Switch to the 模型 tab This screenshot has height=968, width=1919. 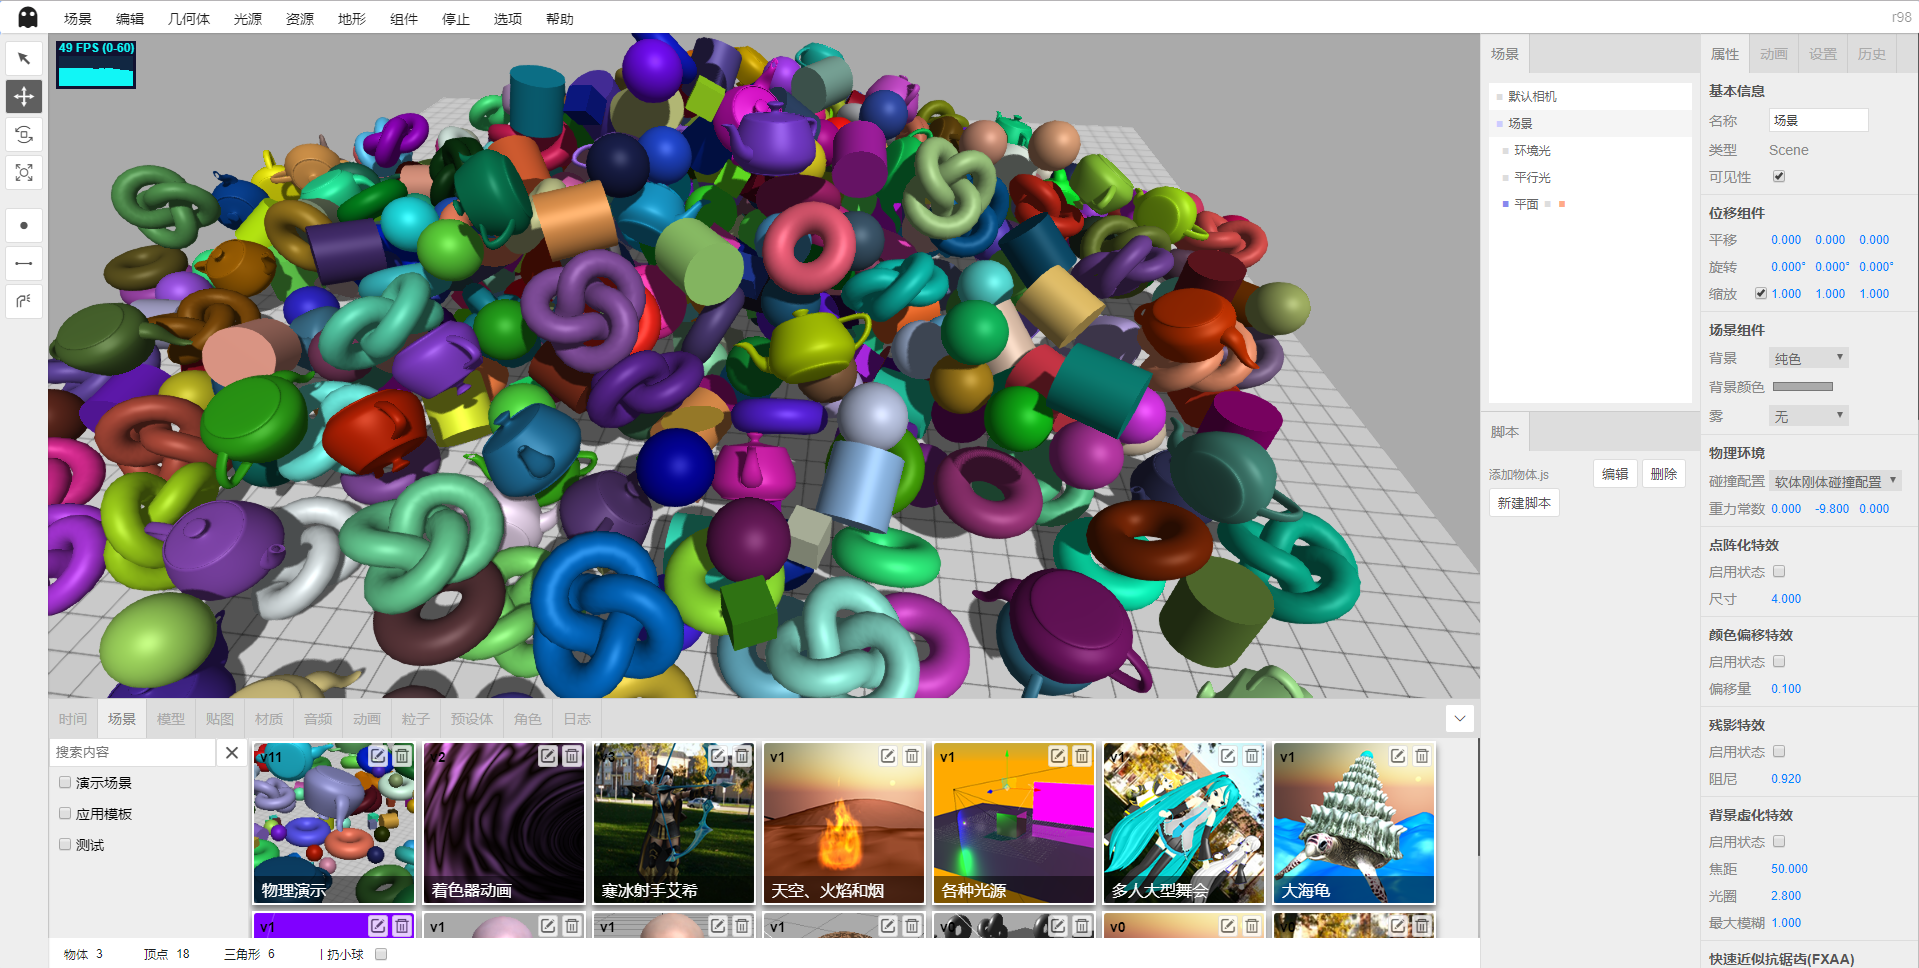(171, 719)
